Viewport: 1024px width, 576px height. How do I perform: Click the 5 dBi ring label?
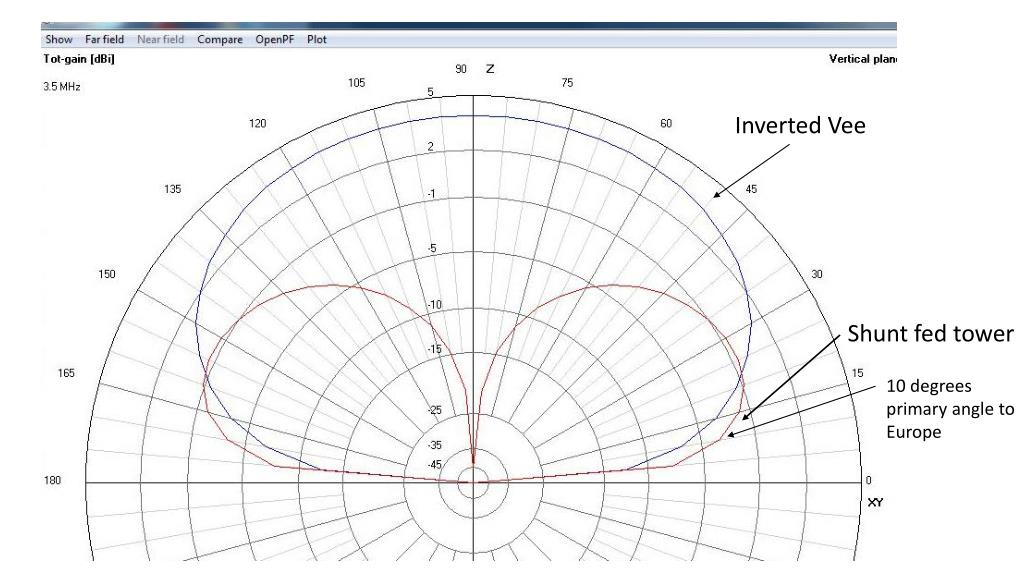[x=430, y=92]
